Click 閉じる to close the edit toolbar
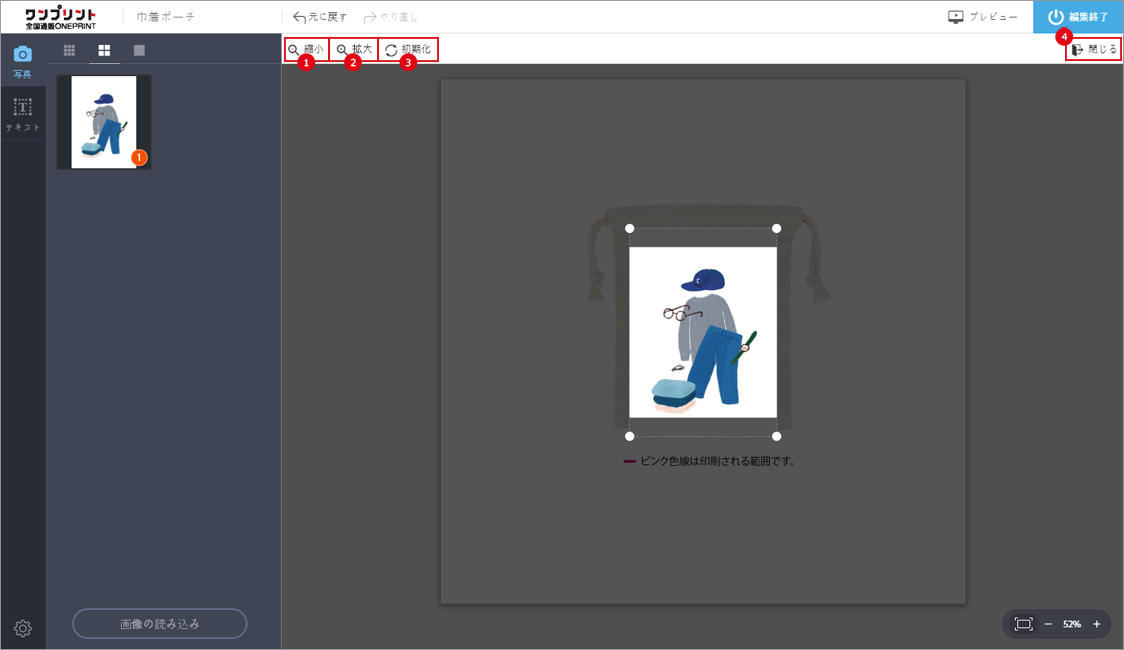The width and height of the screenshot is (1124, 650). [x=1094, y=49]
